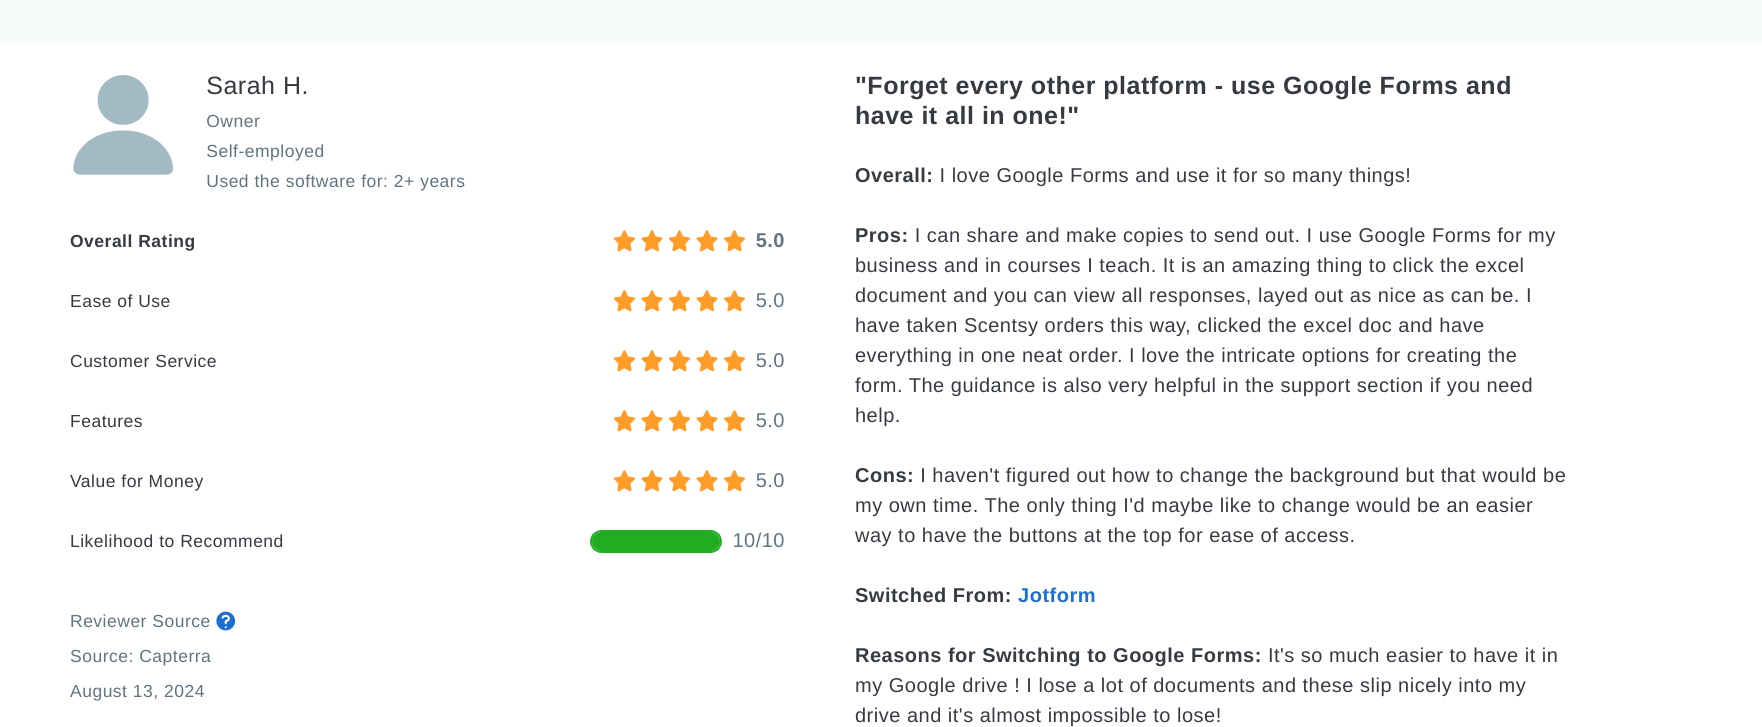Select the last star in Features rating

click(x=736, y=421)
